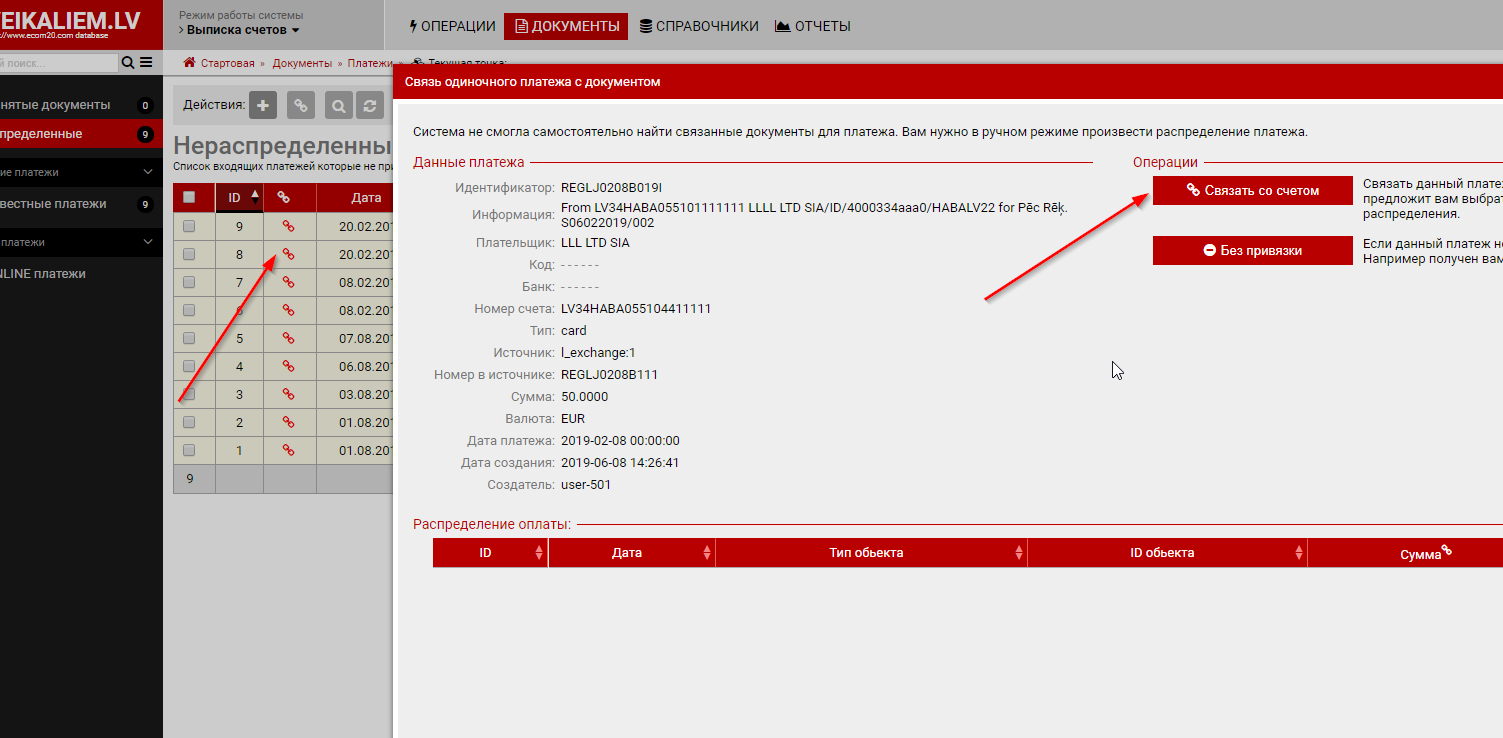The height and width of the screenshot is (738, 1503).
Task: Click the search magnifier icon in sidebar
Action: click(128, 63)
